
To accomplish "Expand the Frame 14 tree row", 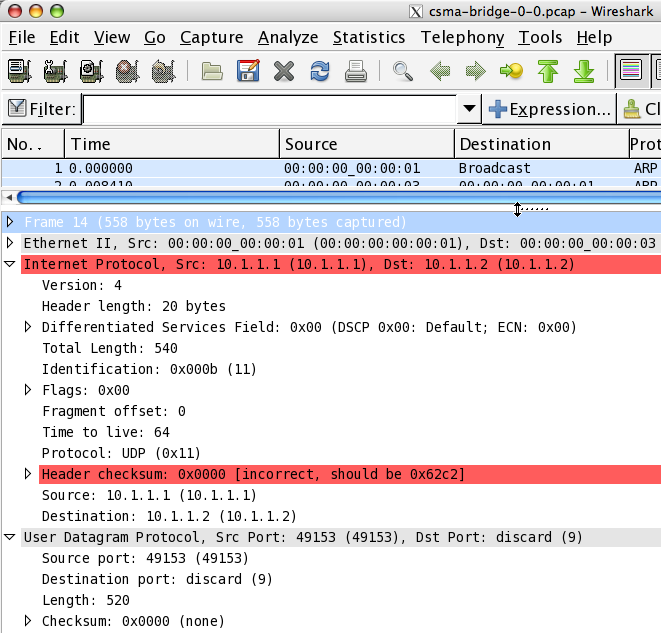I will [x=11, y=222].
